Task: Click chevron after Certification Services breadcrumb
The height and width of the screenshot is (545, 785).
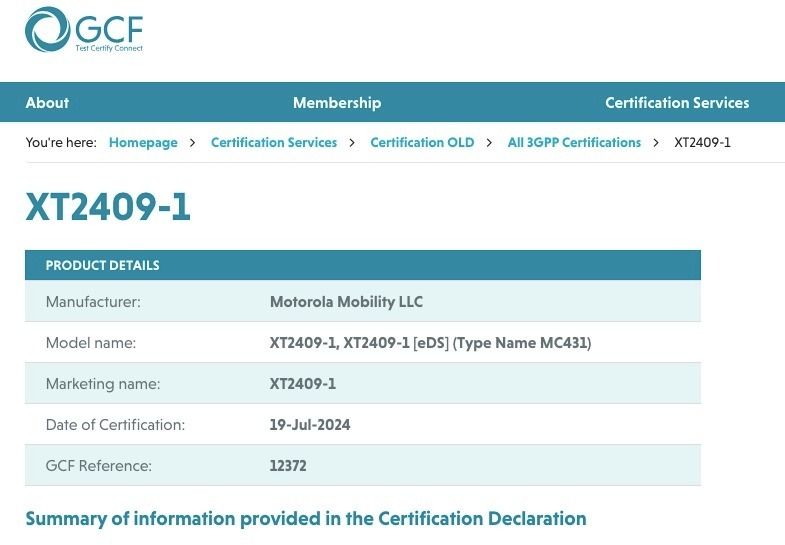Action: [x=352, y=143]
